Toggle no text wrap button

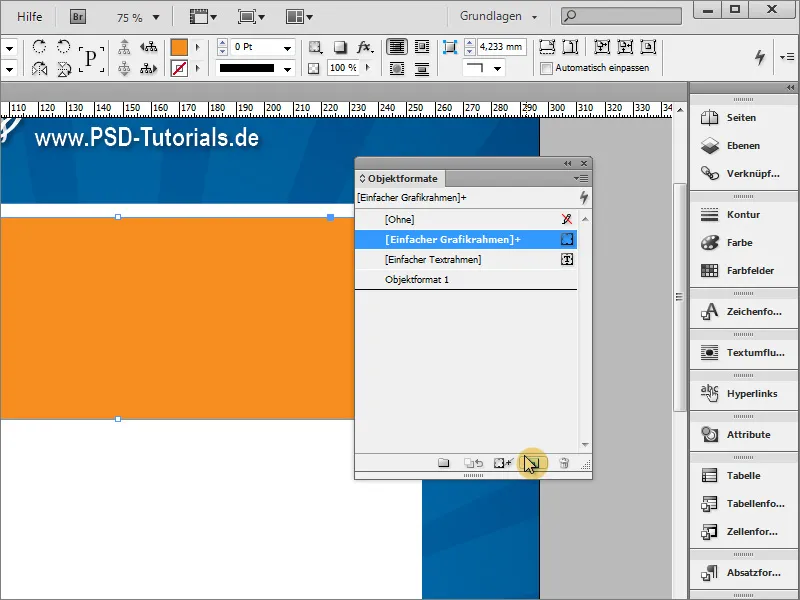(x=396, y=47)
